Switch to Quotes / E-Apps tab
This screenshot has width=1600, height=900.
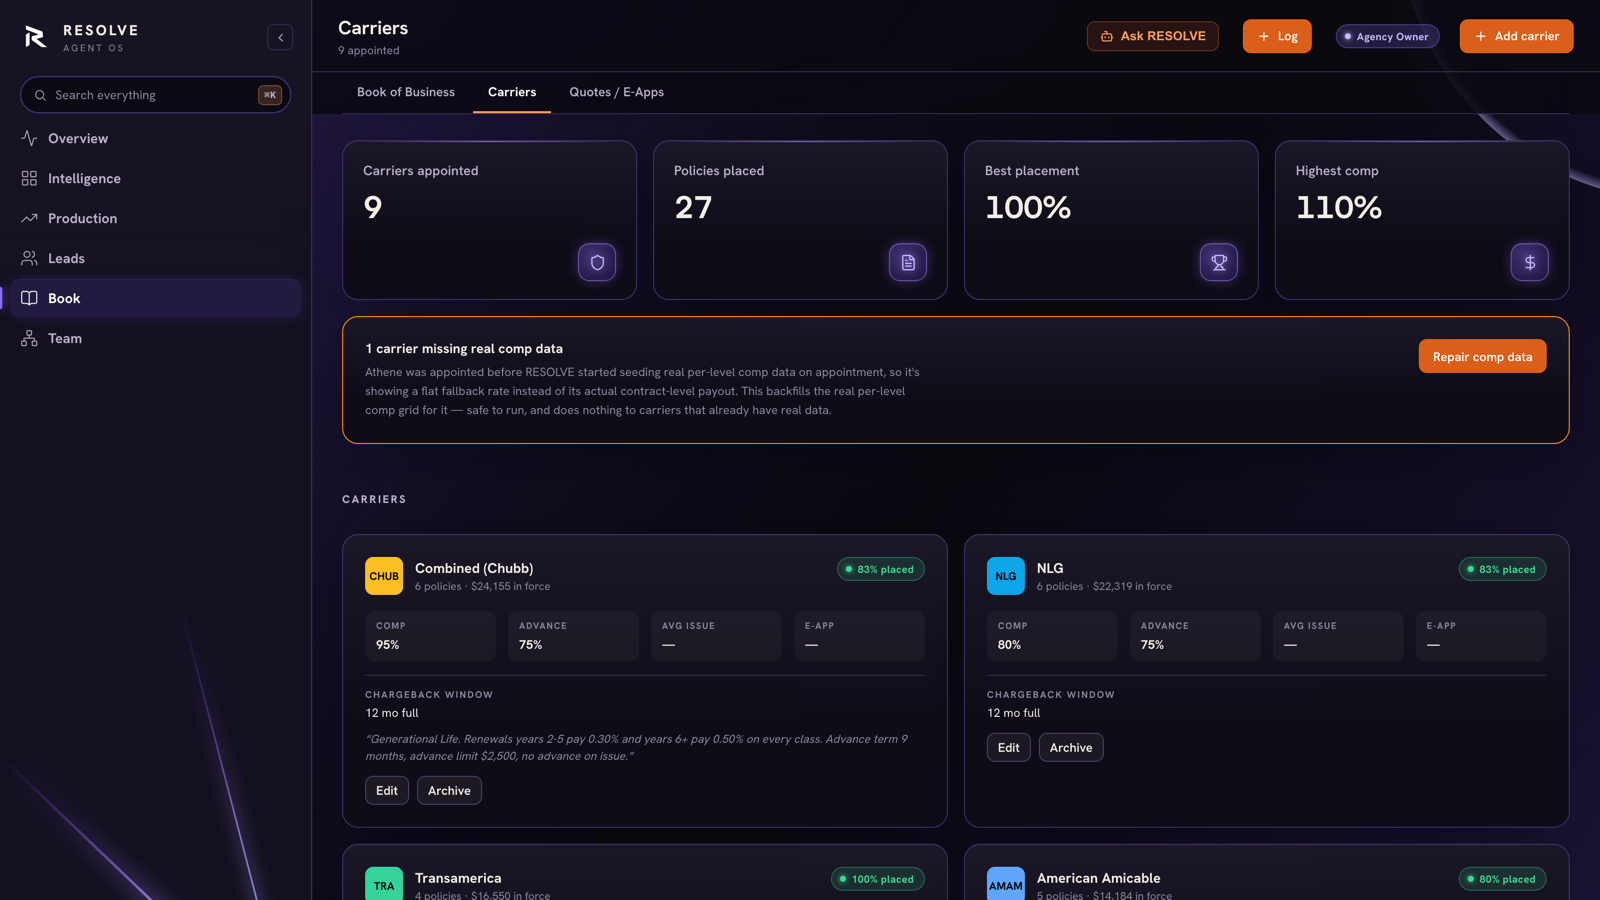617,92
